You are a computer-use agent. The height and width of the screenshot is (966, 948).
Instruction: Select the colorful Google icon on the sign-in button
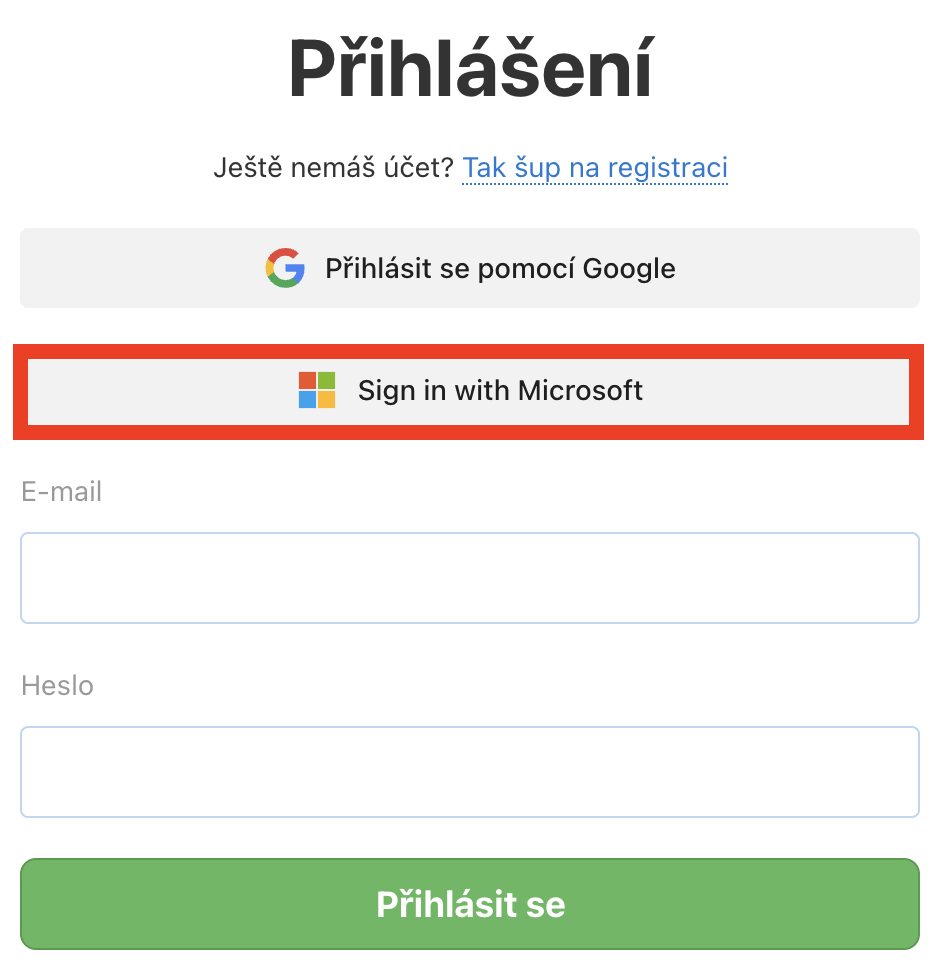coord(284,268)
